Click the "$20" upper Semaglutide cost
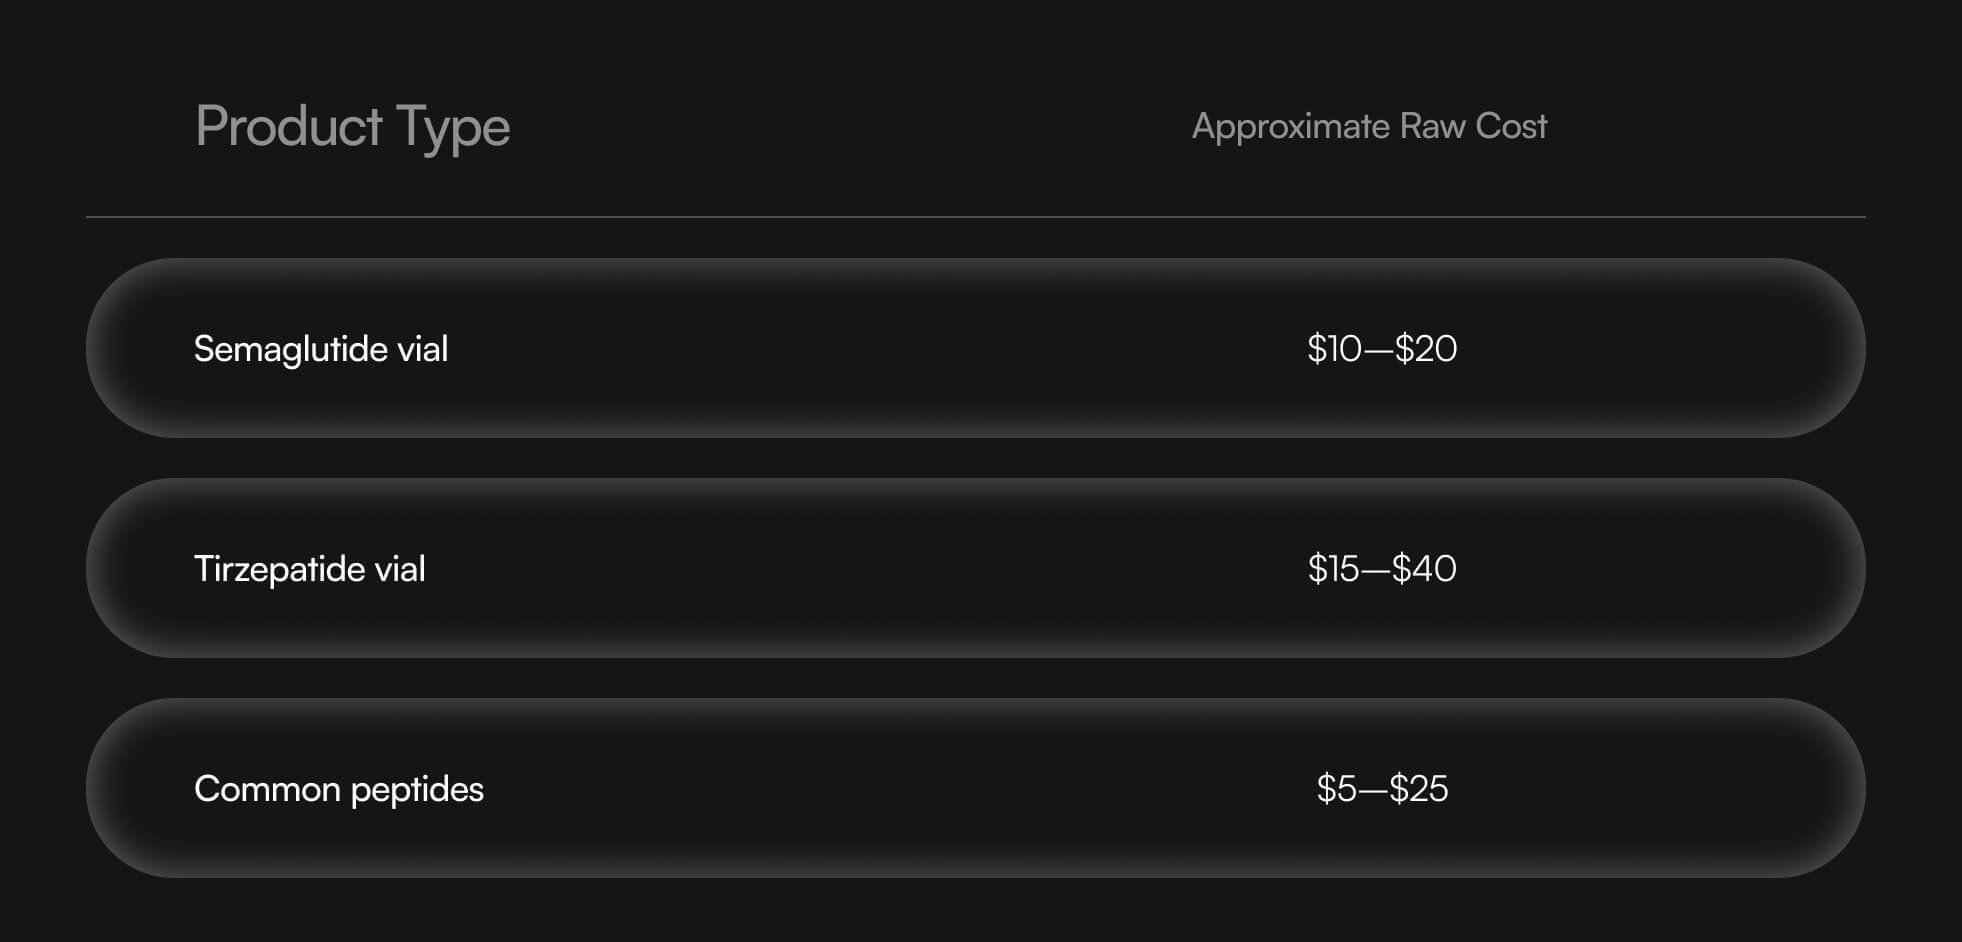1962x942 pixels. point(1426,349)
